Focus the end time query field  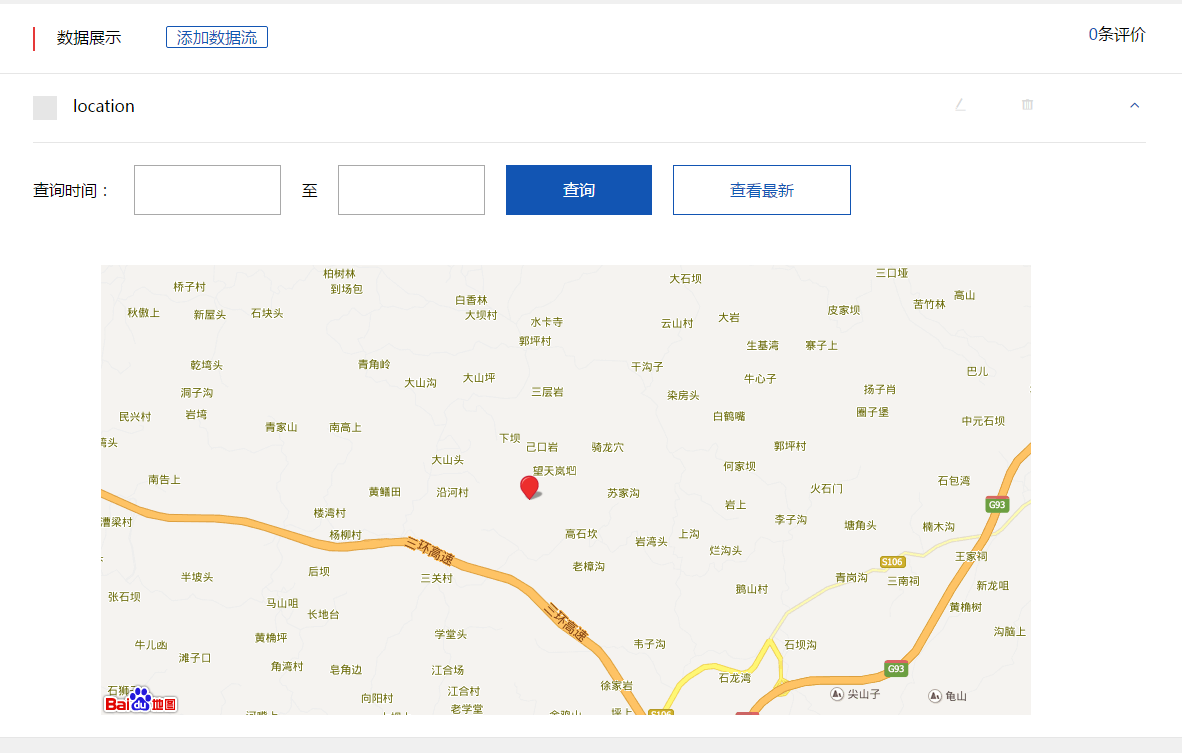(411, 190)
